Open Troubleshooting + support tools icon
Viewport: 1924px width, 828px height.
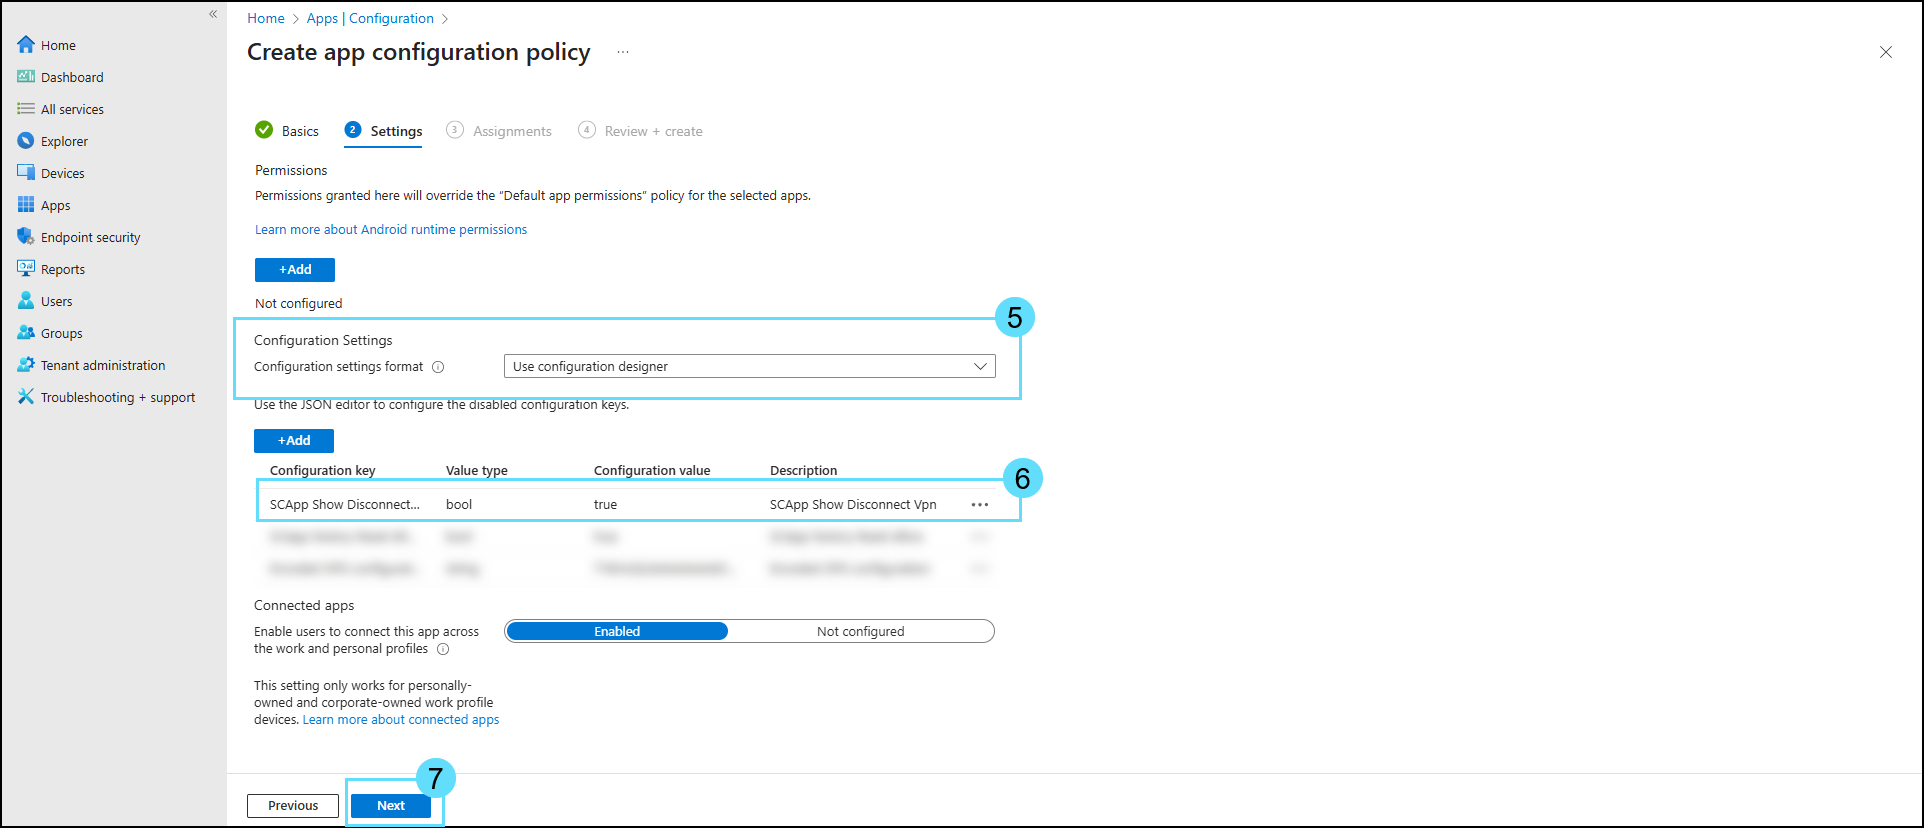26,397
